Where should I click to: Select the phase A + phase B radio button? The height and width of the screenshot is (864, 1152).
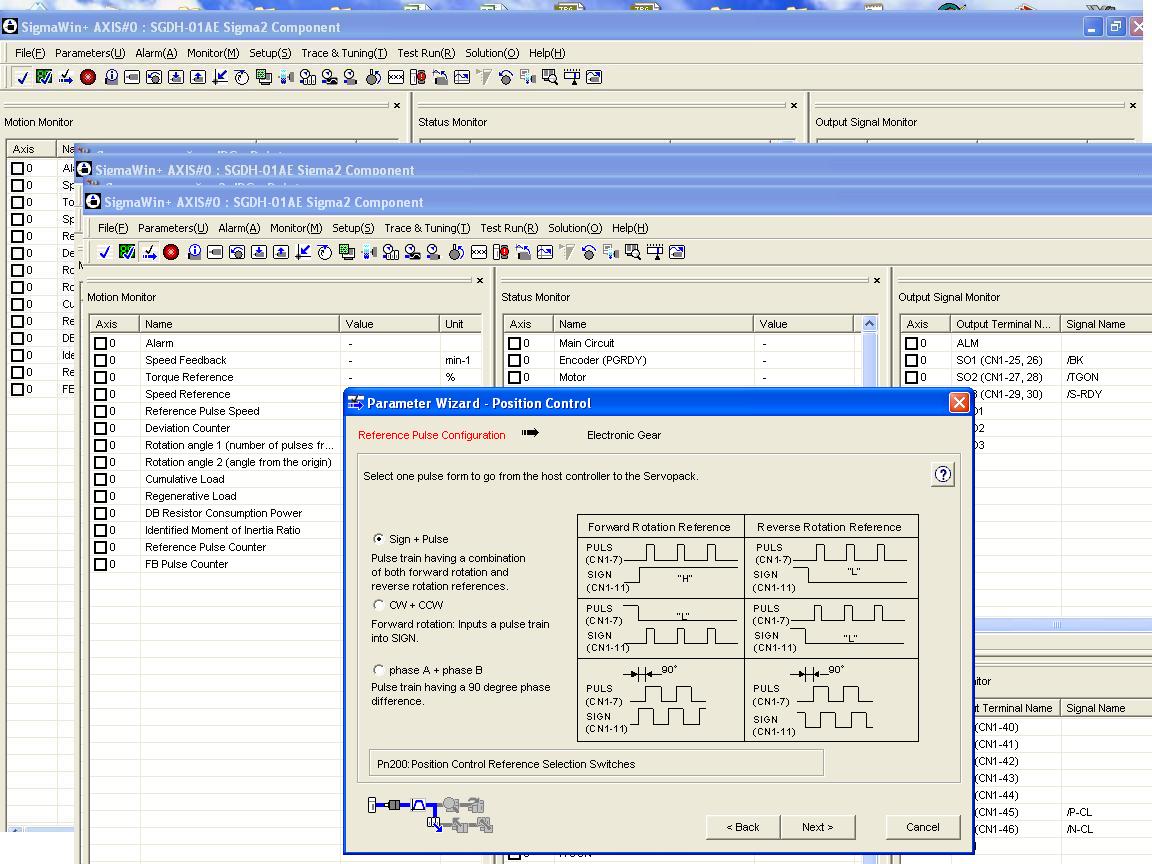click(x=378, y=669)
